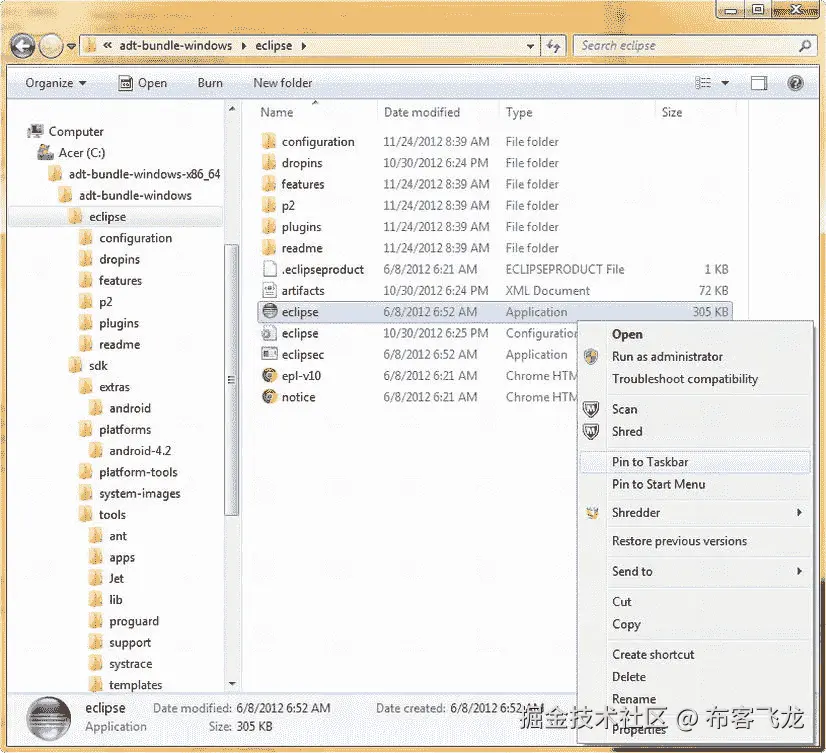Click the systrace folder icon in tree
Screen dimensions: 826x753
(x=96, y=663)
